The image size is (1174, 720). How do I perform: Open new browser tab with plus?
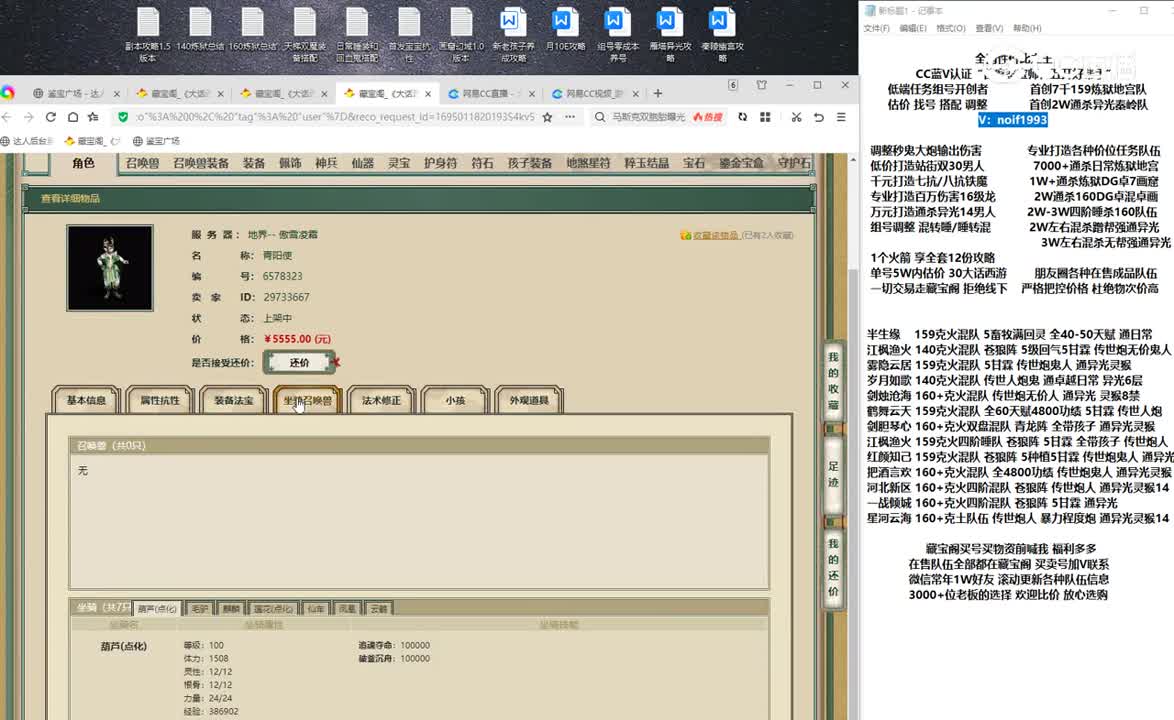(x=657, y=94)
